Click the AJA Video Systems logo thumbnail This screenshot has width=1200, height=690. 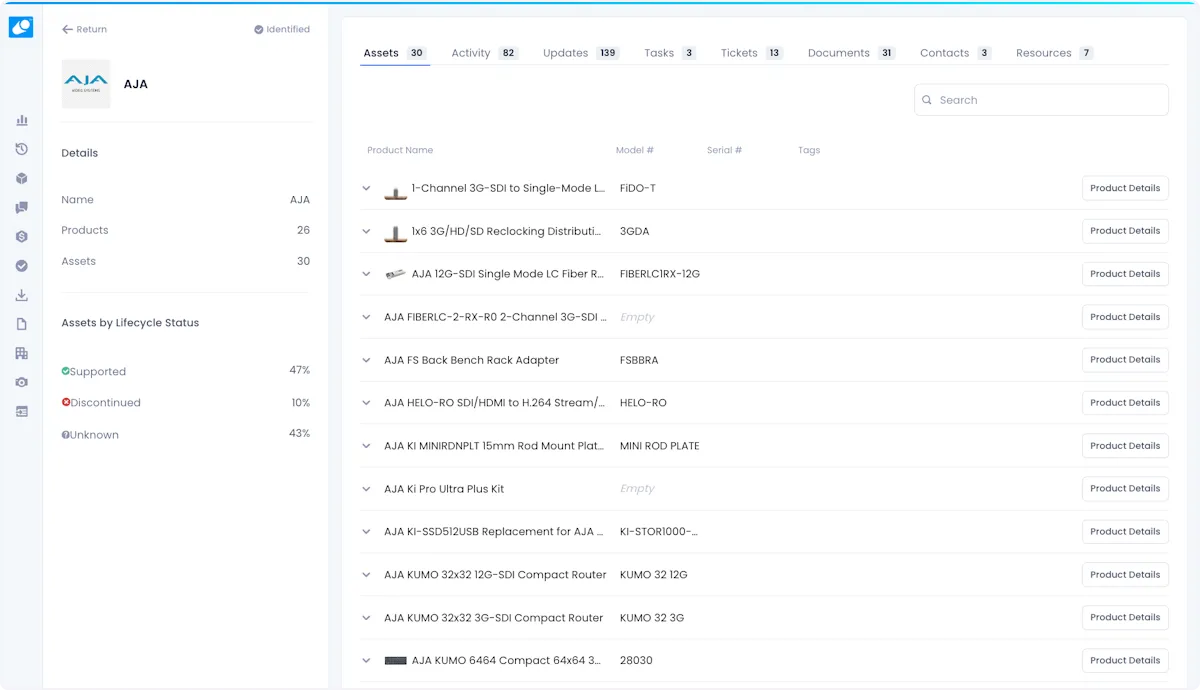[x=86, y=84]
